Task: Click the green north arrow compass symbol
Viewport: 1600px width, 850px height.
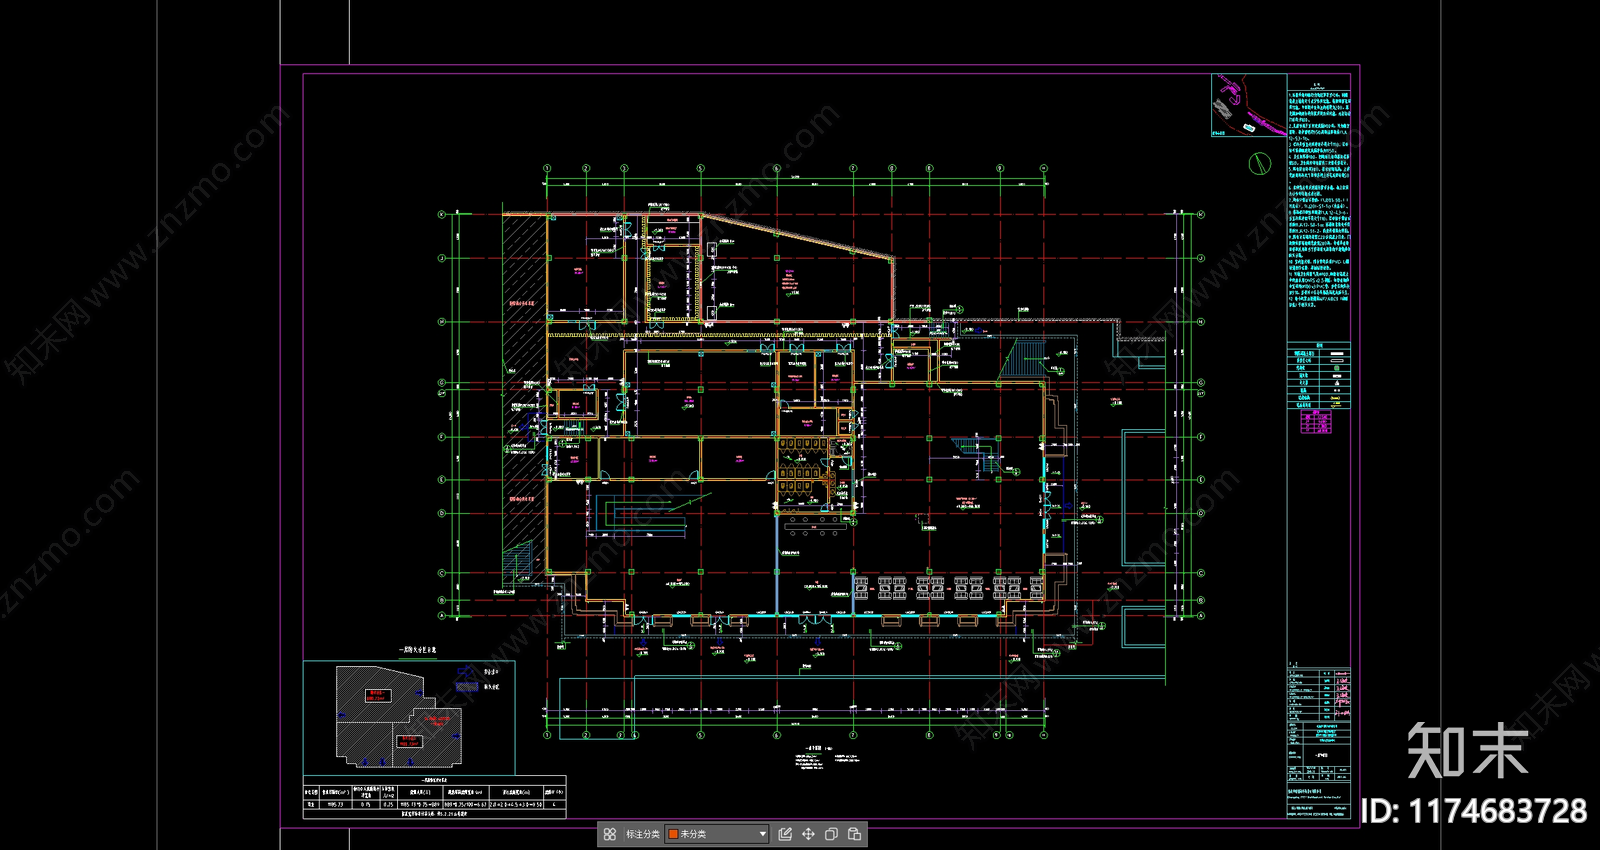Action: [1260, 163]
